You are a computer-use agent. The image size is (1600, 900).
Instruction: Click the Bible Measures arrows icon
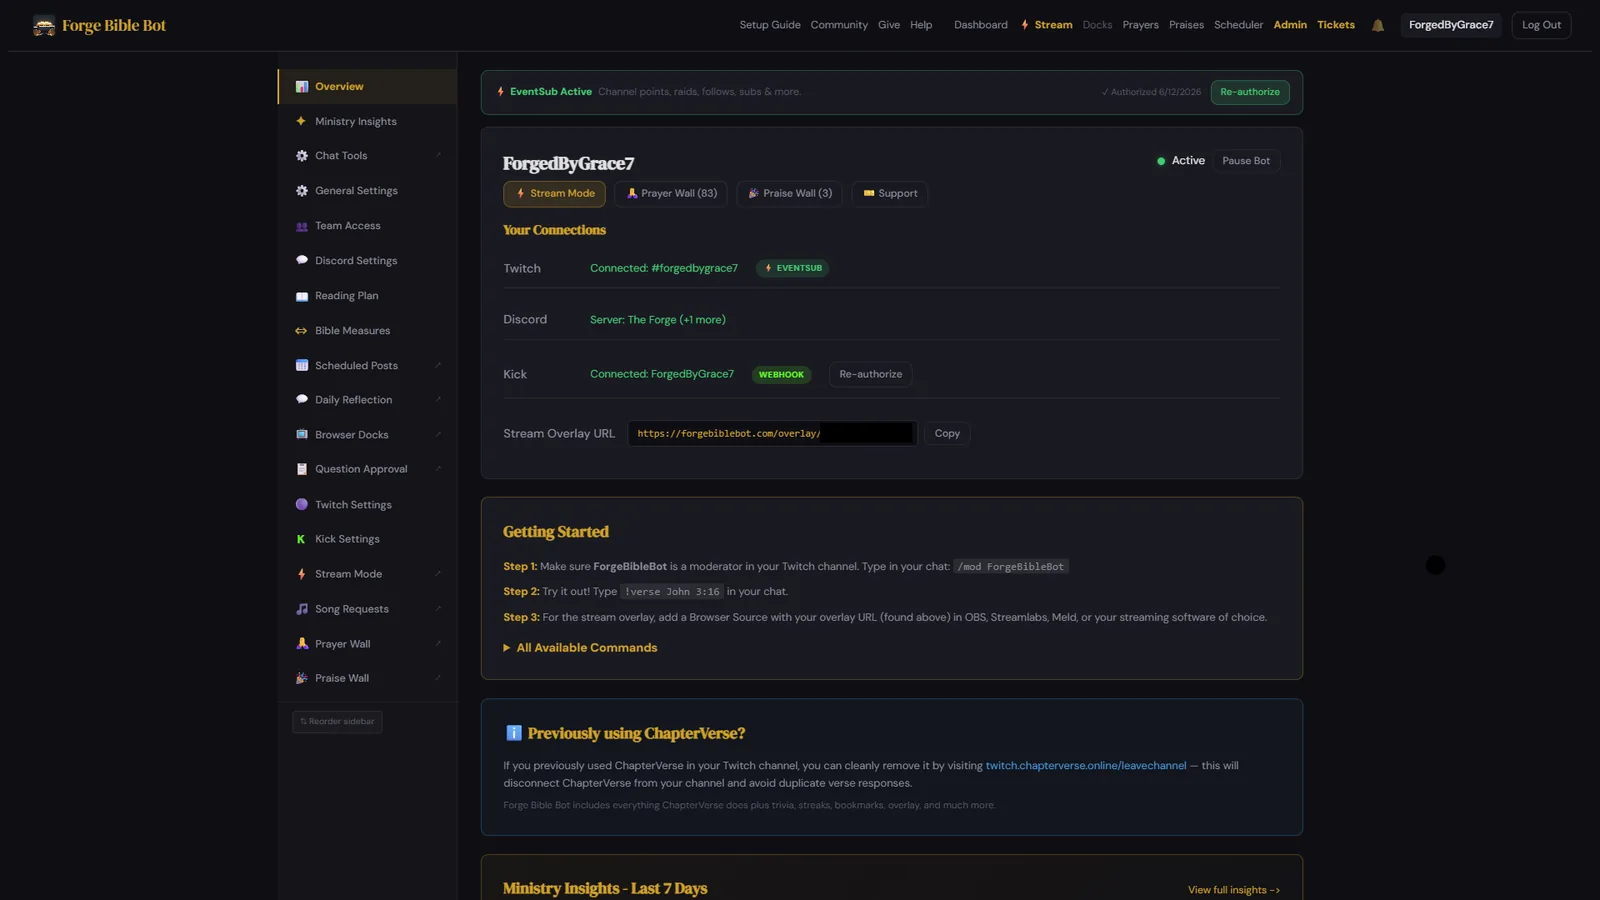(x=301, y=331)
